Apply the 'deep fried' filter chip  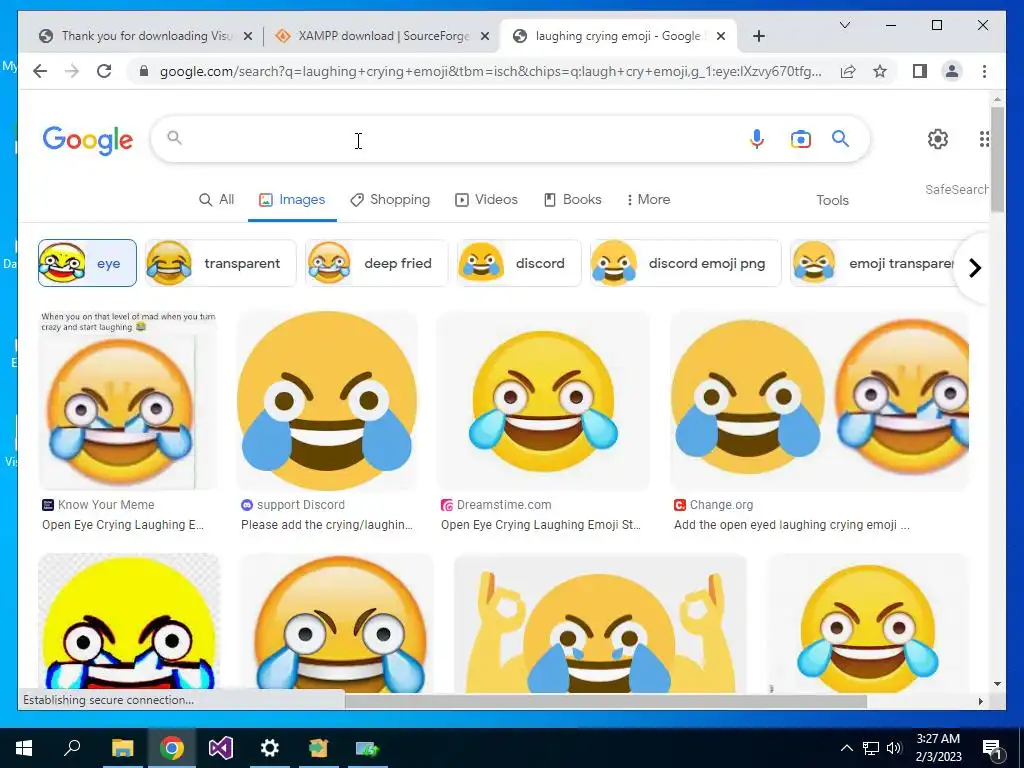377,263
